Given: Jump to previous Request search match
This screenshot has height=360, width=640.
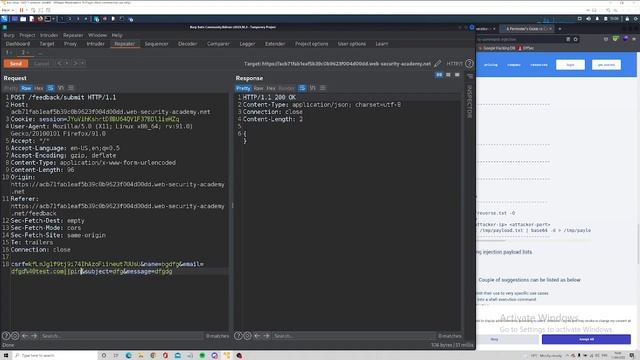Looking at the screenshot, I should [25, 336].
